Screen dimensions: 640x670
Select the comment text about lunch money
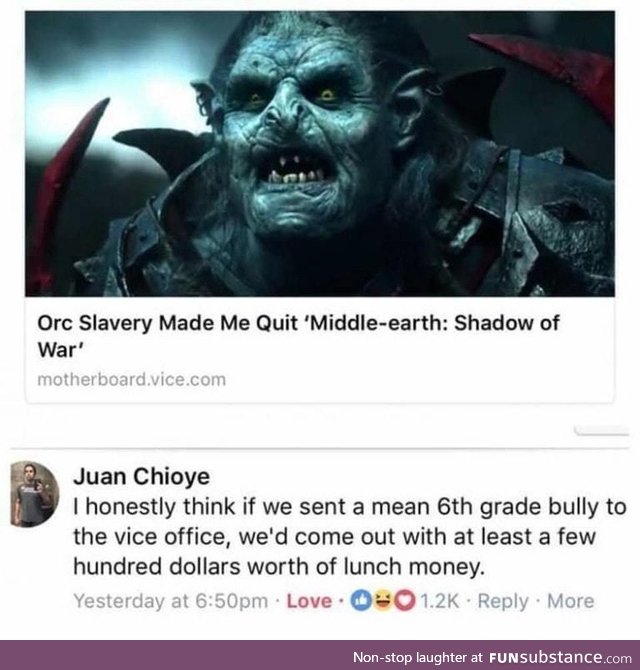pos(349,537)
